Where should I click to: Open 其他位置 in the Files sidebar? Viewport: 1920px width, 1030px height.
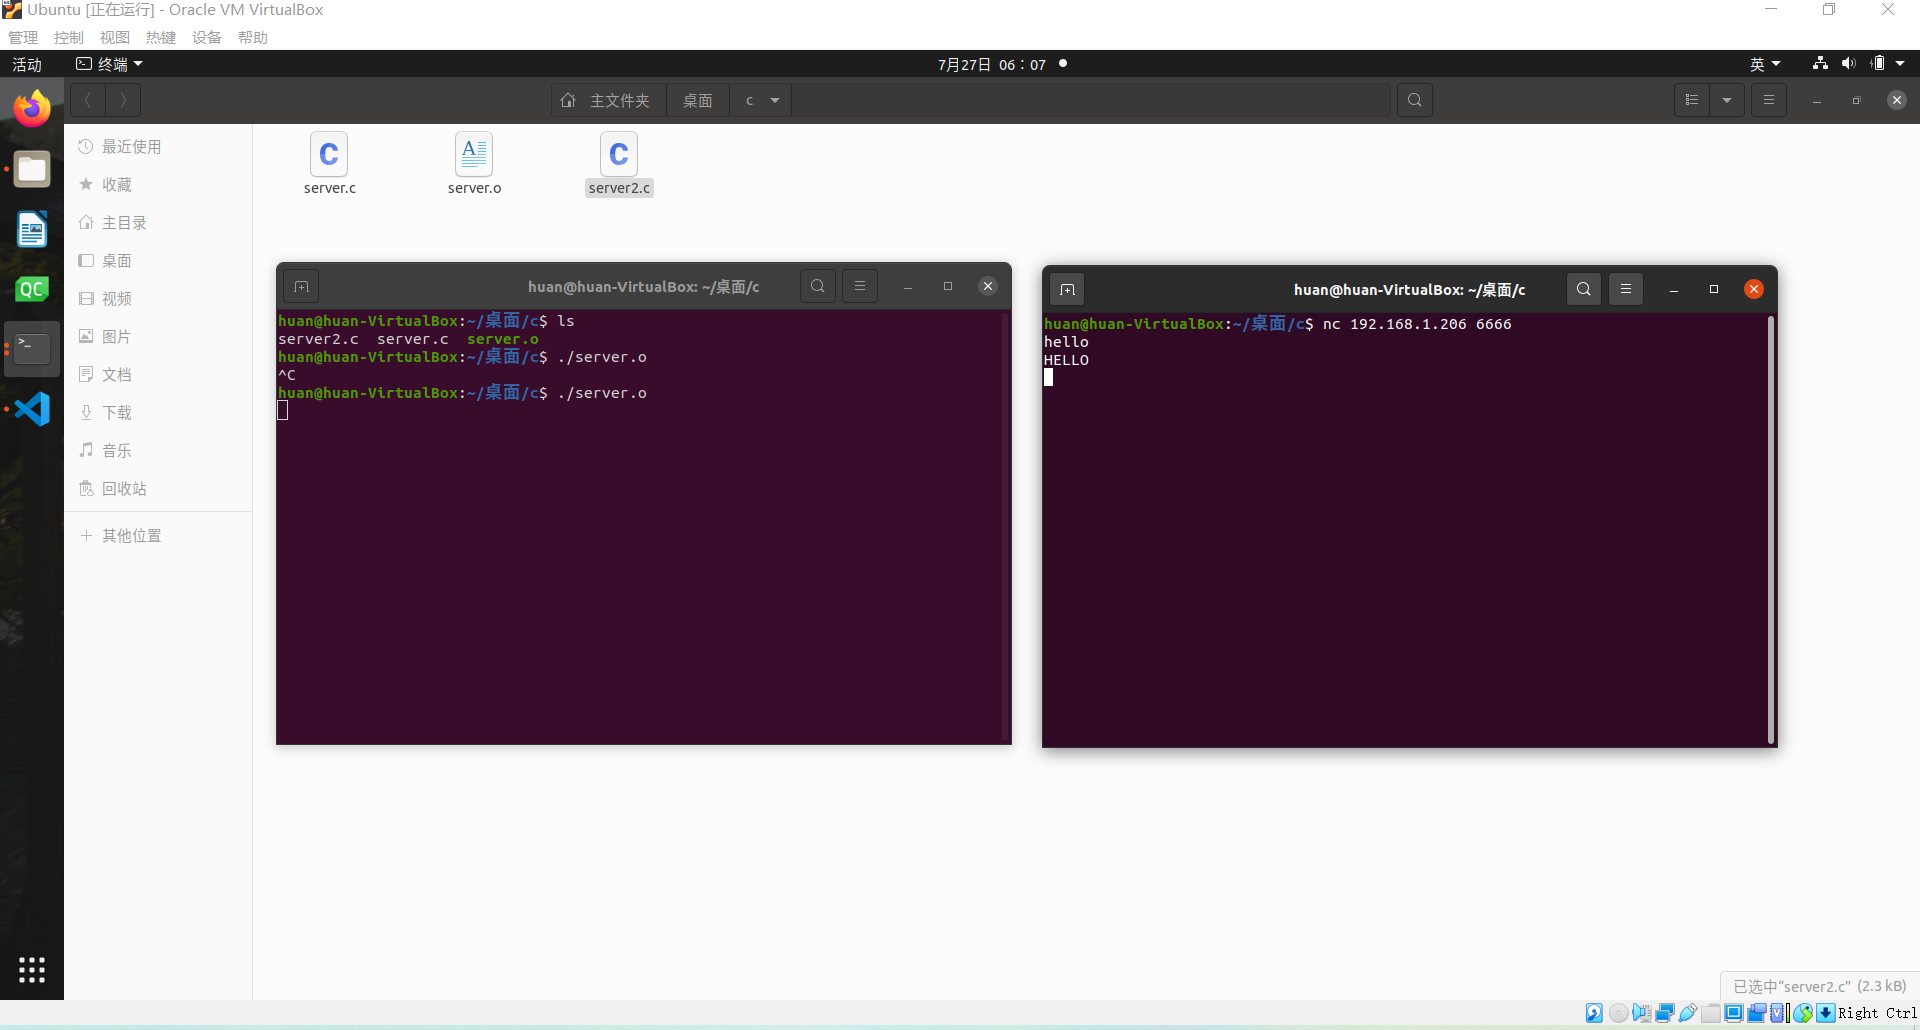coord(131,535)
